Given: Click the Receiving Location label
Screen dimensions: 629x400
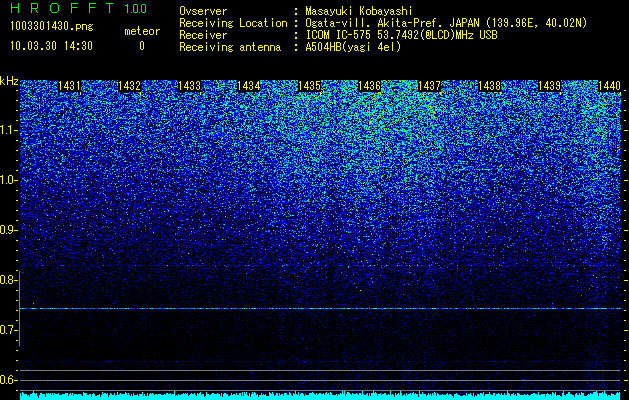Looking at the screenshot, I should coord(233,23).
